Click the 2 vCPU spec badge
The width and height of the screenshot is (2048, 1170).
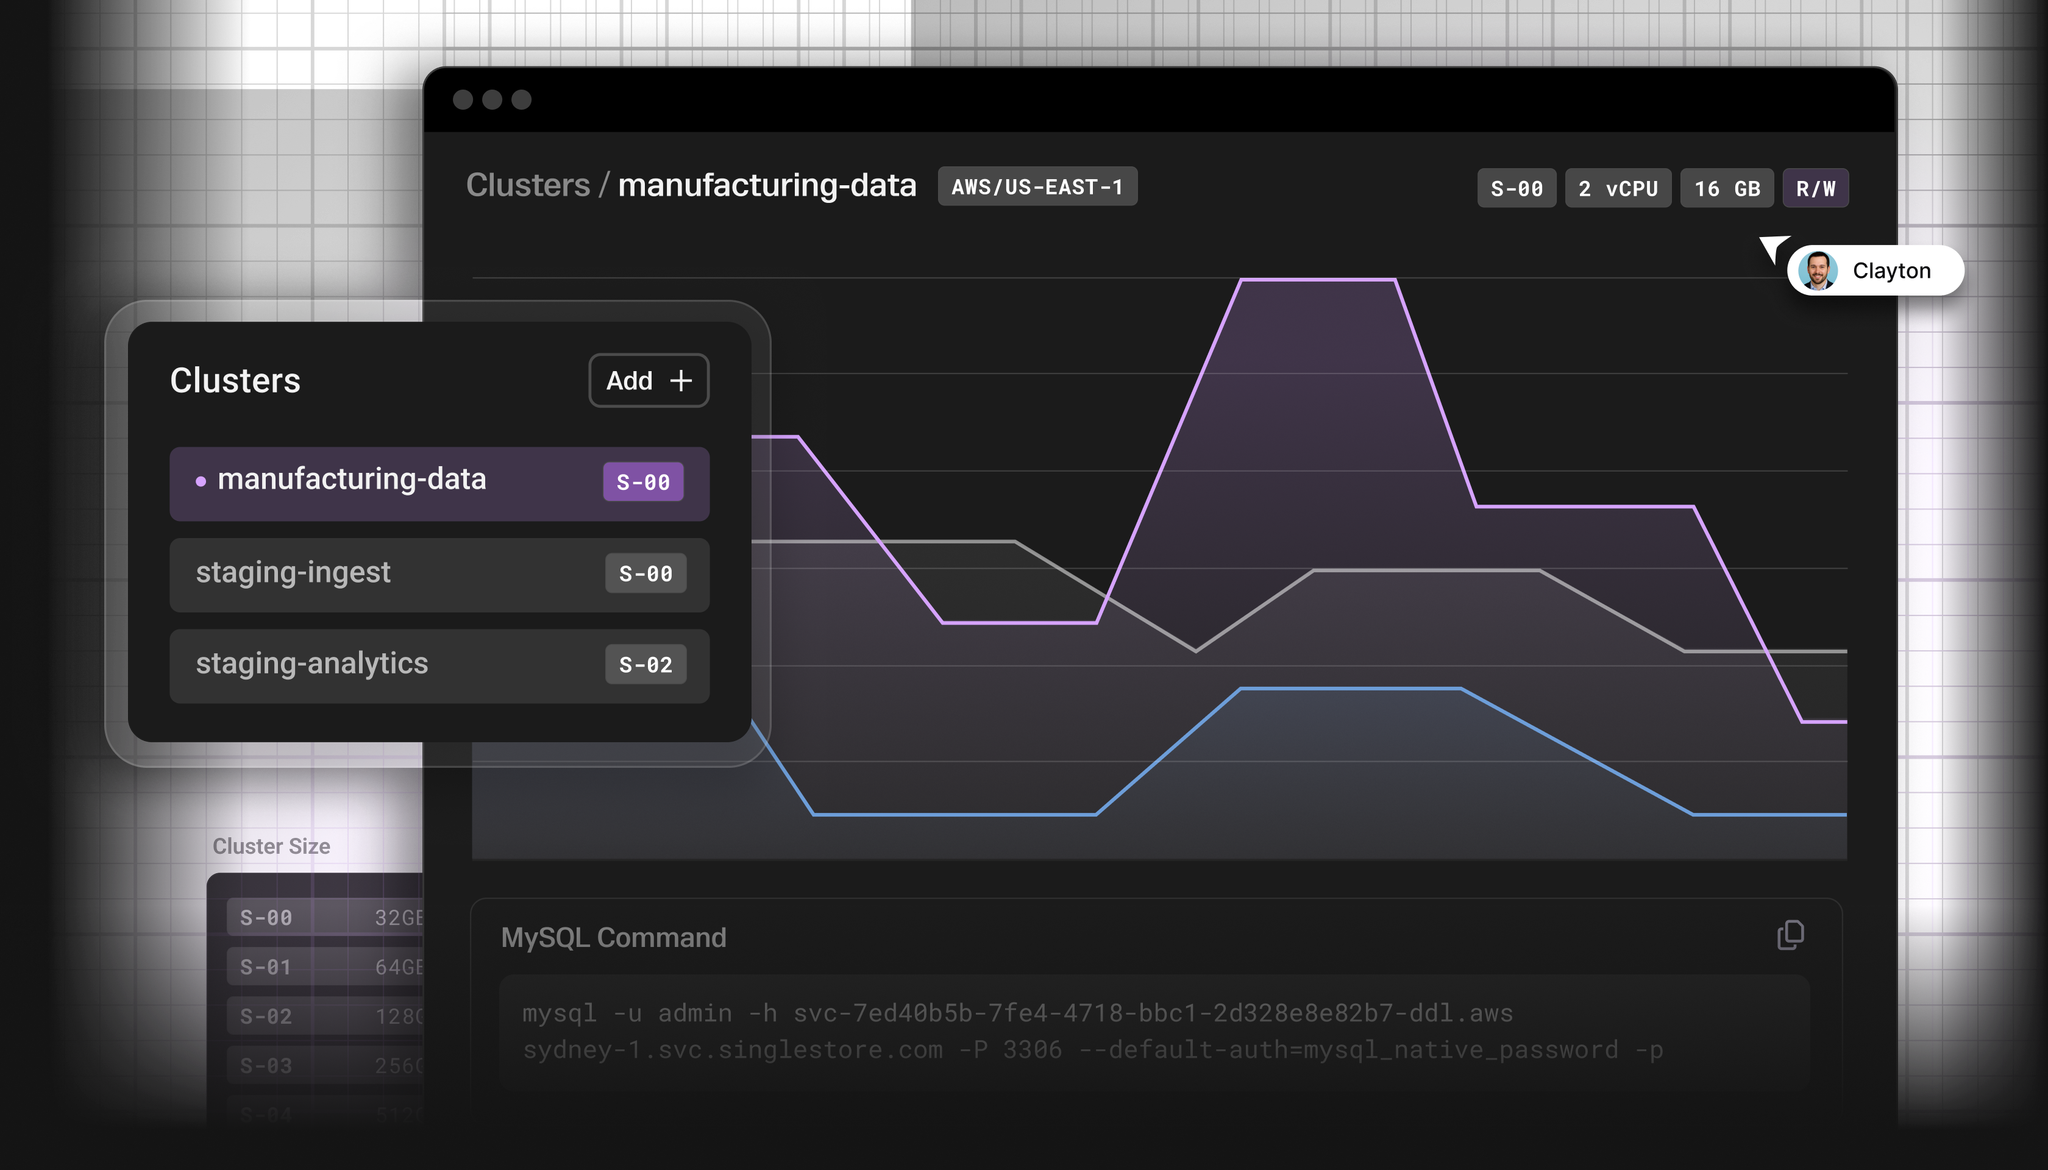(x=1617, y=189)
